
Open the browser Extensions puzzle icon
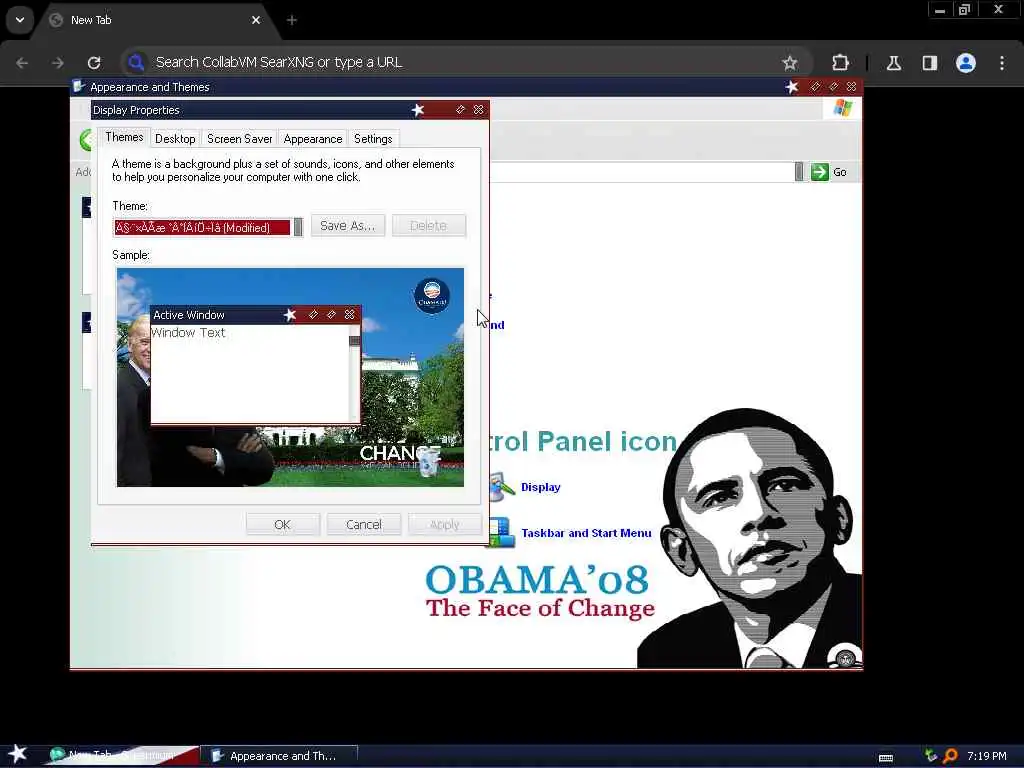coord(840,63)
